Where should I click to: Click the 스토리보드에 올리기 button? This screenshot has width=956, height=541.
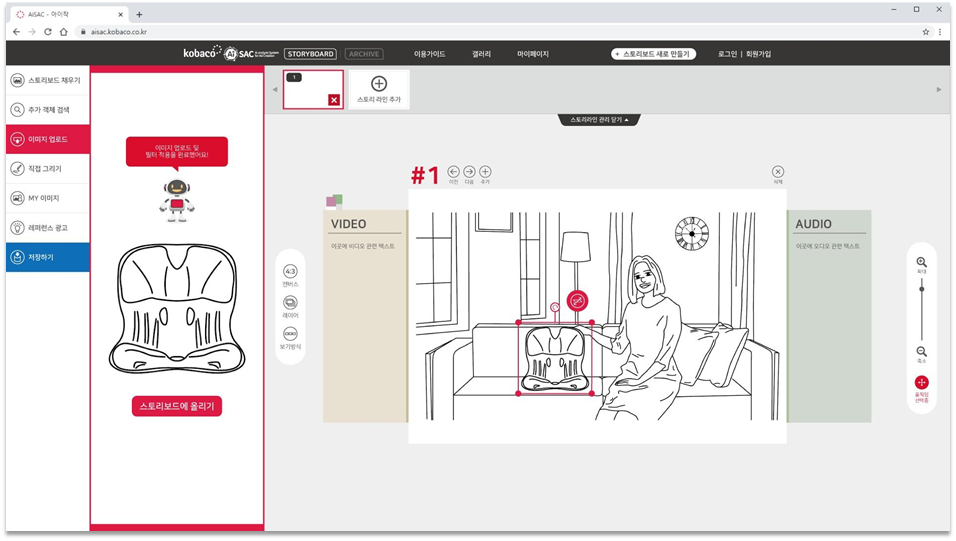(x=177, y=405)
